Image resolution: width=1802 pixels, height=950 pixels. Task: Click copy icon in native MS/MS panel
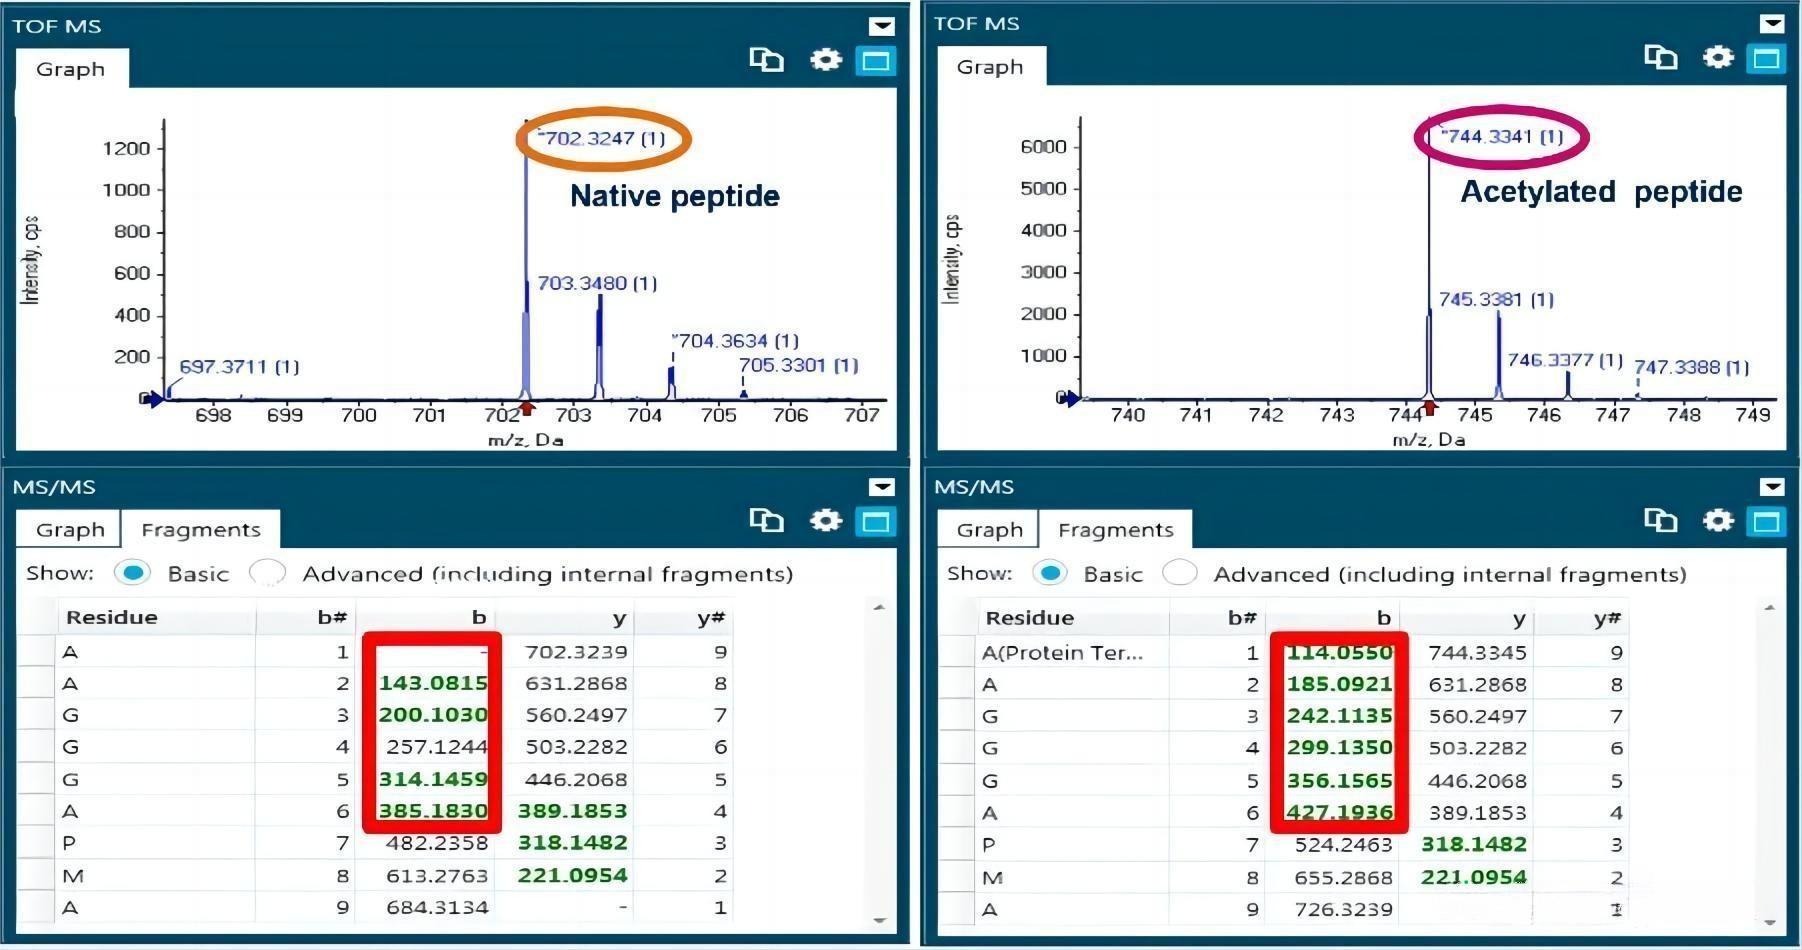pos(766,520)
